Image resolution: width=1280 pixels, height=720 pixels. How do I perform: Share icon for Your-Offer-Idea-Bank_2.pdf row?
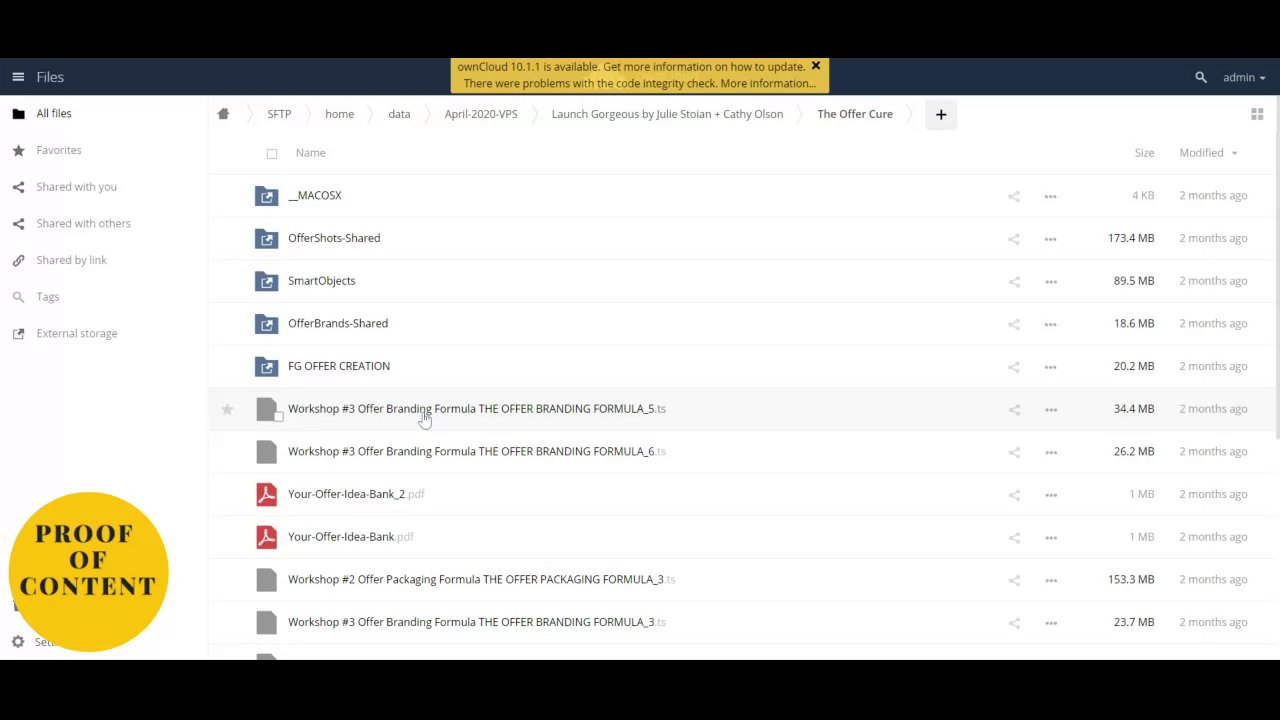(x=1014, y=495)
